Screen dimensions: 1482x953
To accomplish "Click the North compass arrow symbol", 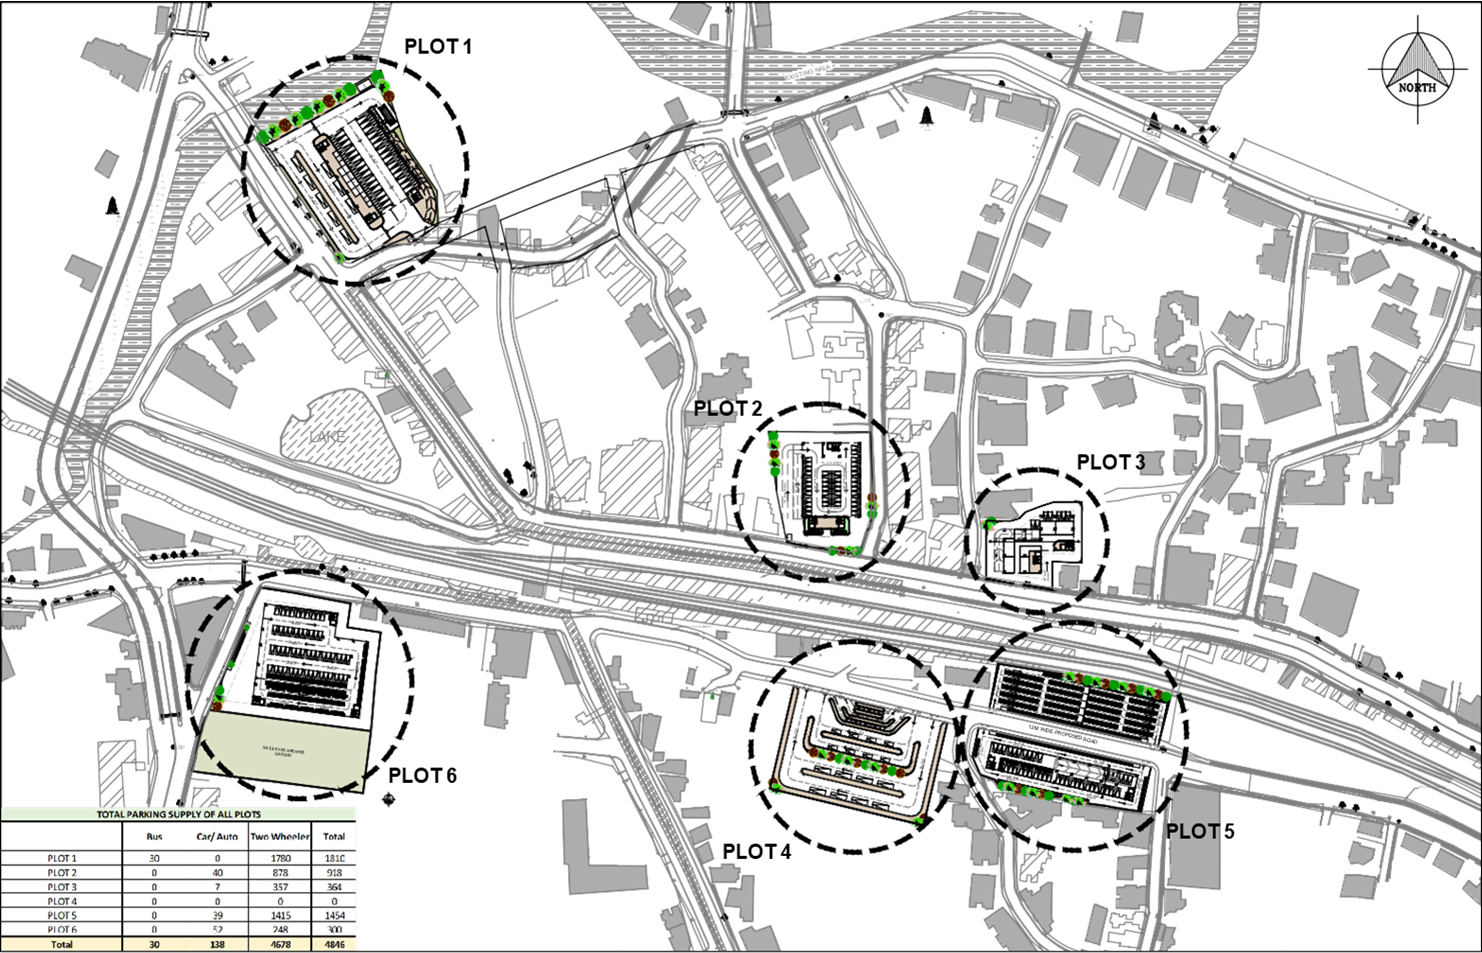I will point(1418,70).
